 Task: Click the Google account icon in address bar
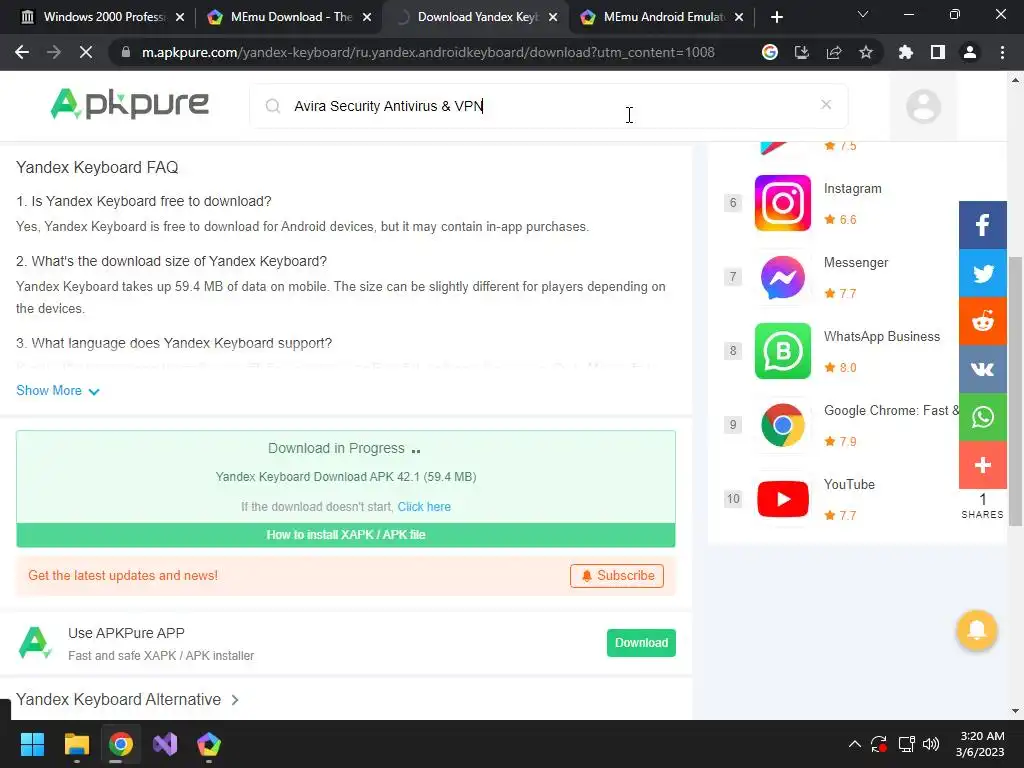coord(770,52)
